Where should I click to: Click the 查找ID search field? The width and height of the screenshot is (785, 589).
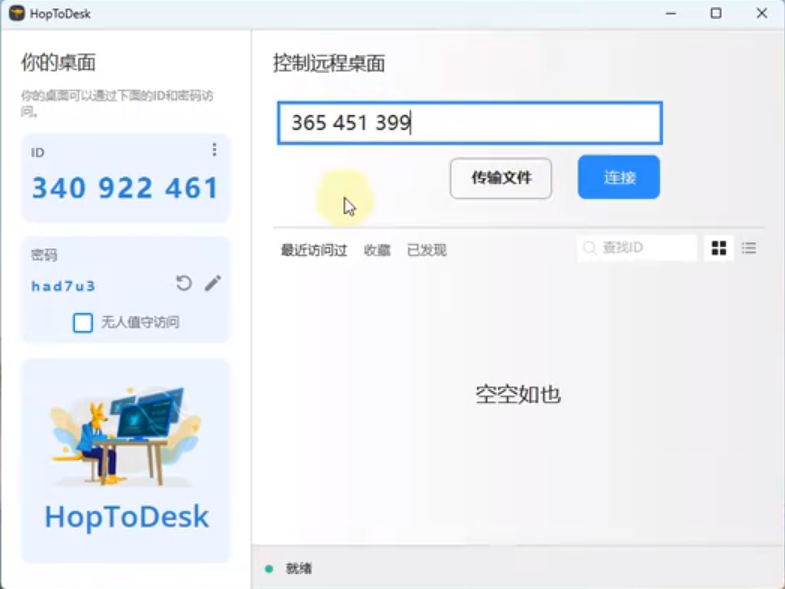click(637, 248)
